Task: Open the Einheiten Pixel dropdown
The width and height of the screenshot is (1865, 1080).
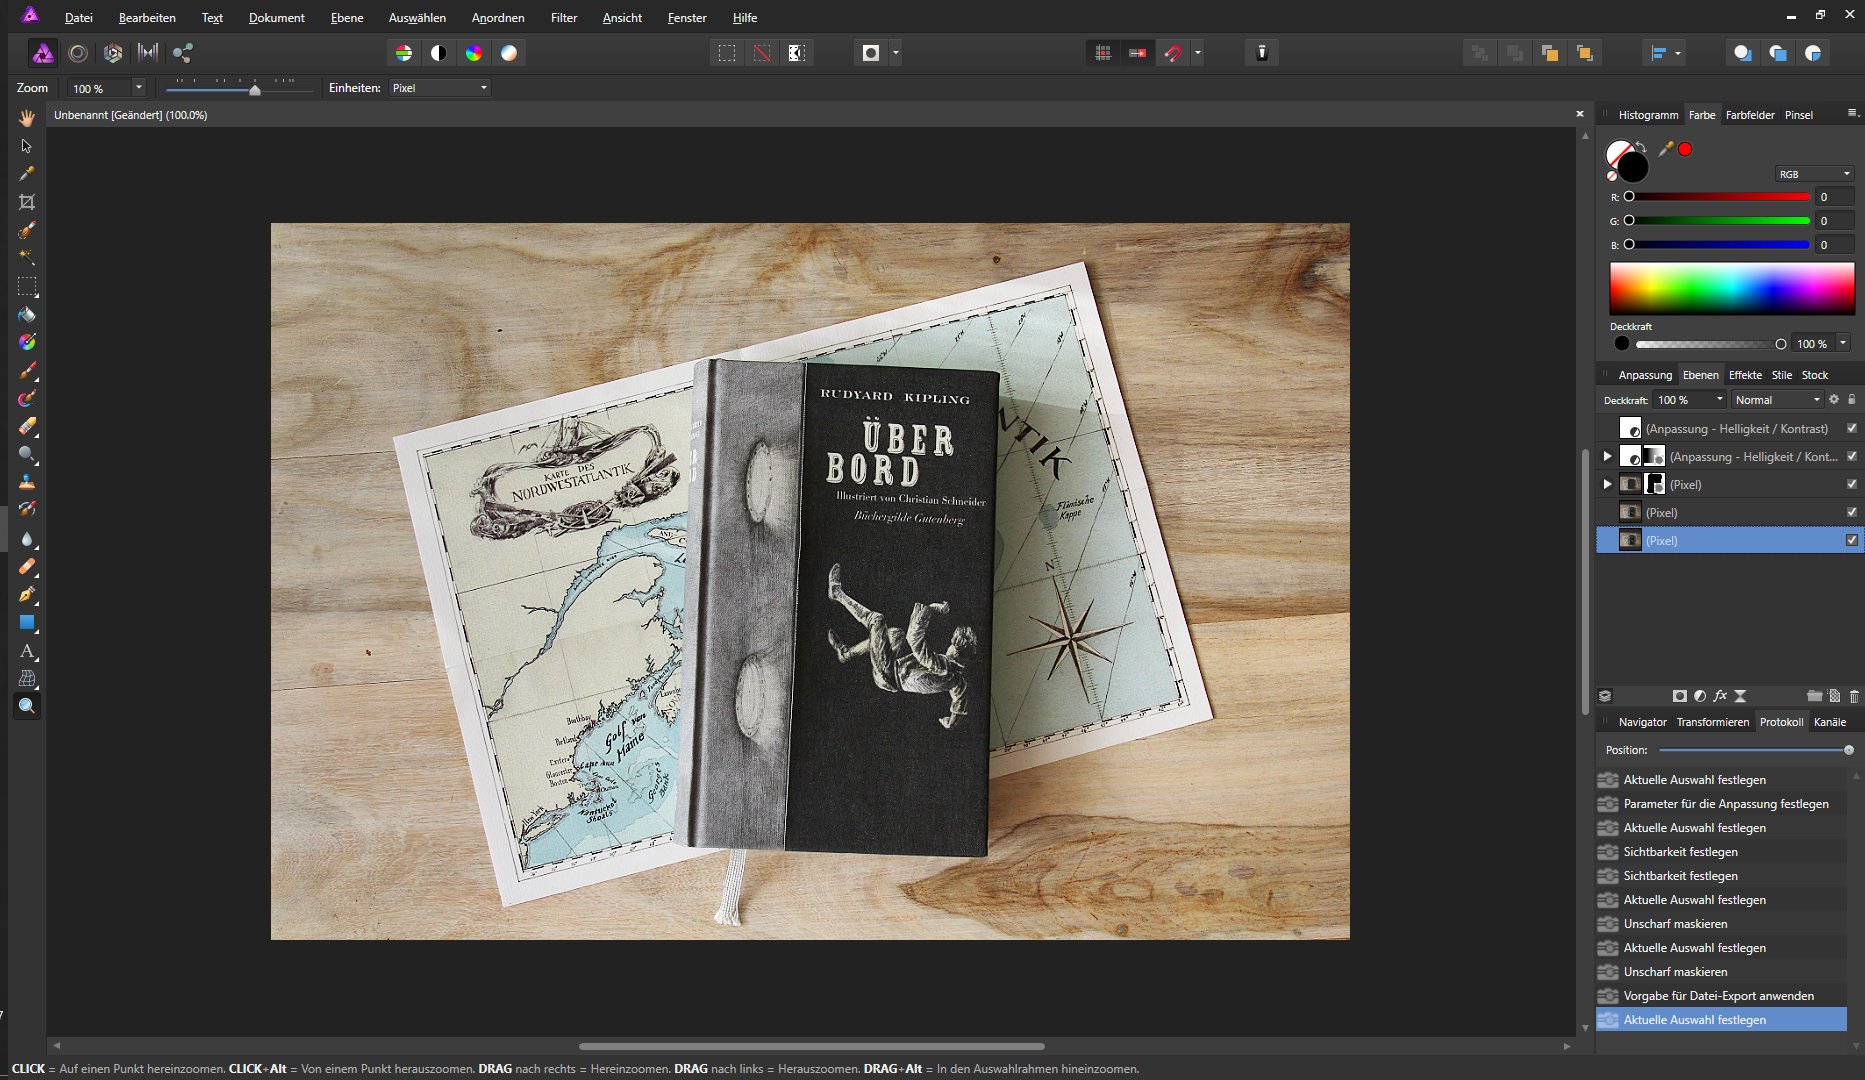Action: [x=439, y=88]
